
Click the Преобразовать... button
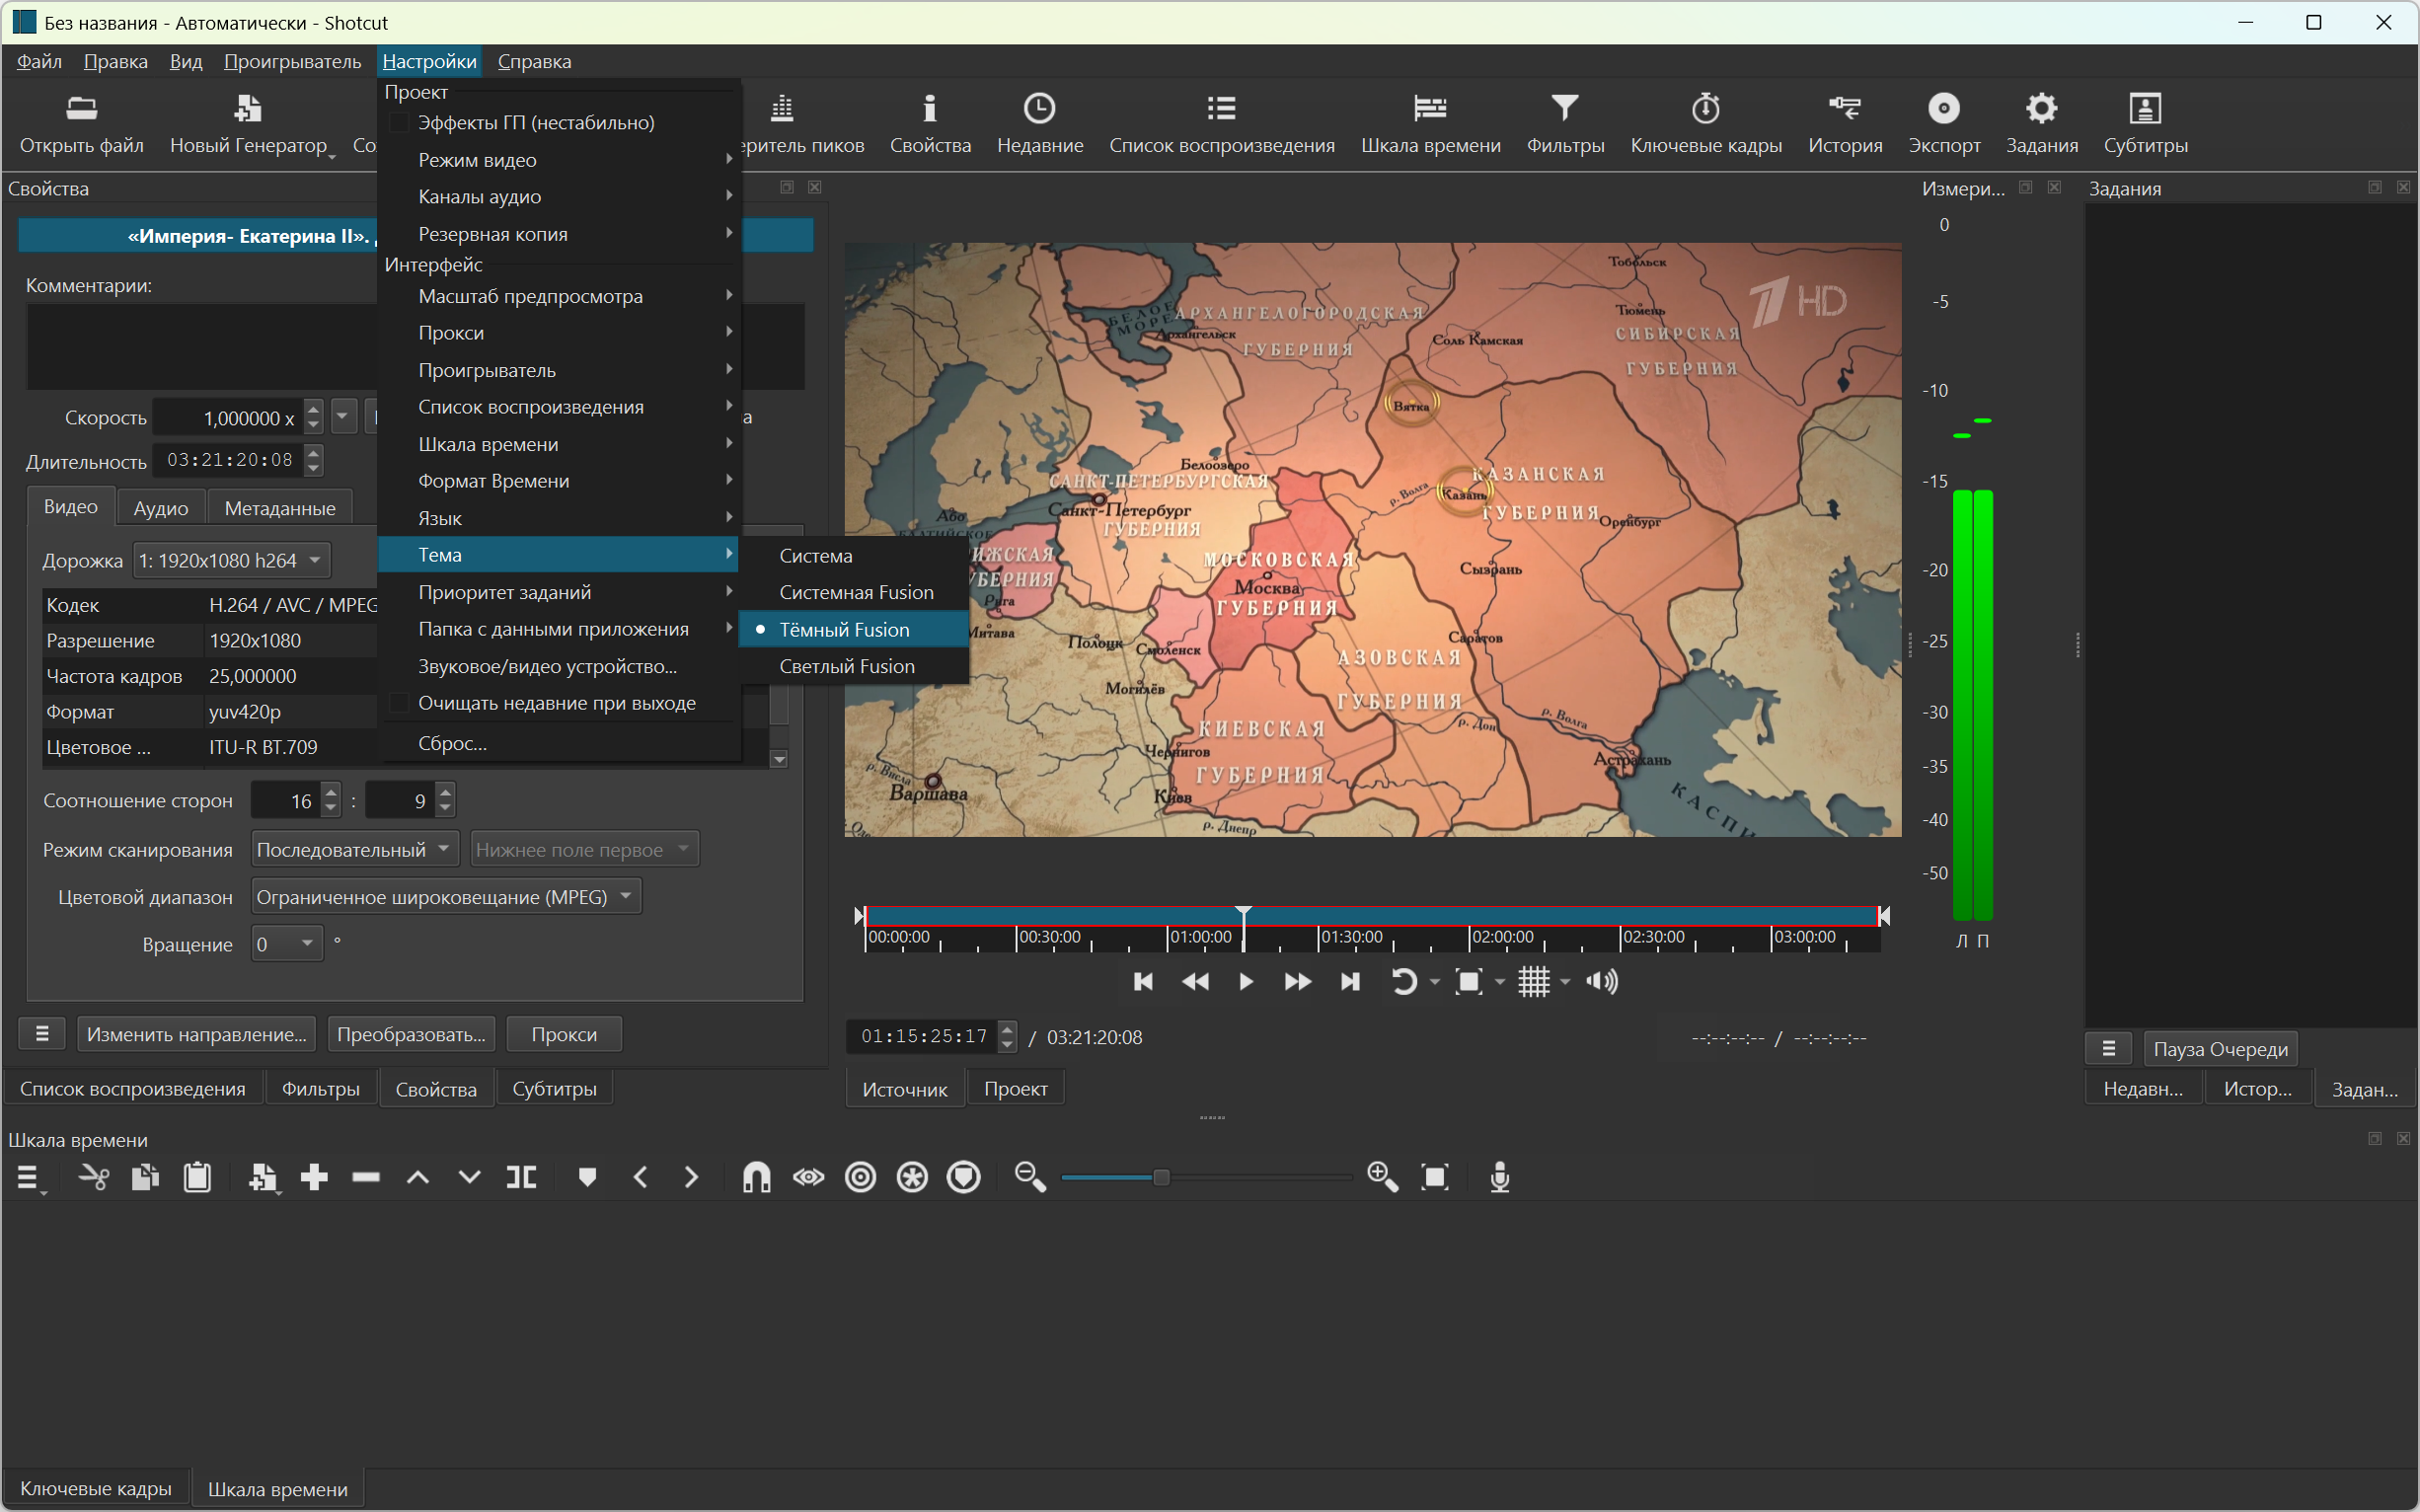(x=411, y=1034)
